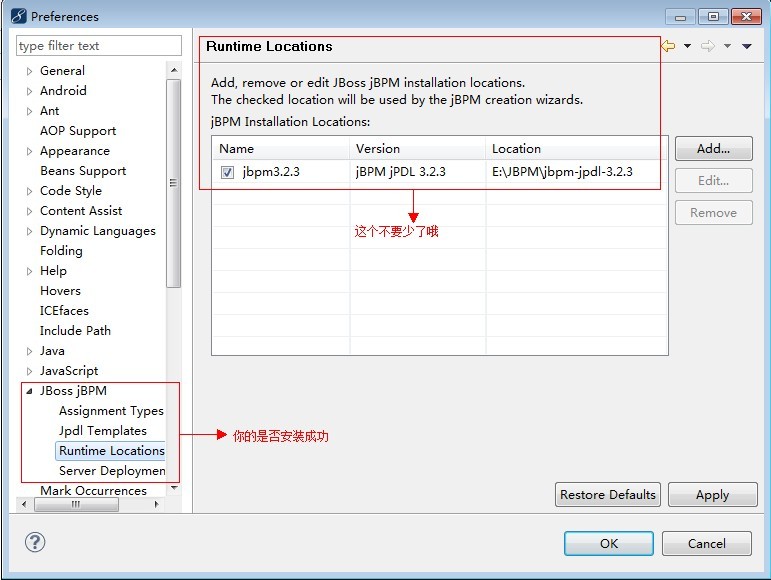Click the tree vertical scrollbar thumb
The height and width of the screenshot is (580, 771).
pos(174,183)
